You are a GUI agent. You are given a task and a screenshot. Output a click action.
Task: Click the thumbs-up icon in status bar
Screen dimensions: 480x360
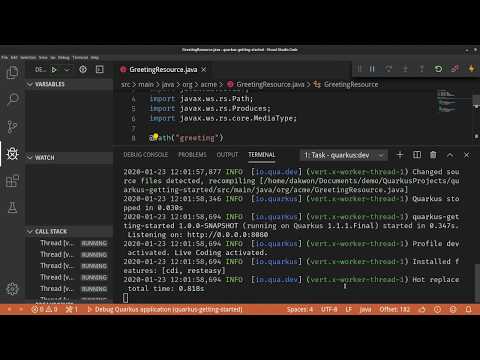pyautogui.click(x=422, y=309)
